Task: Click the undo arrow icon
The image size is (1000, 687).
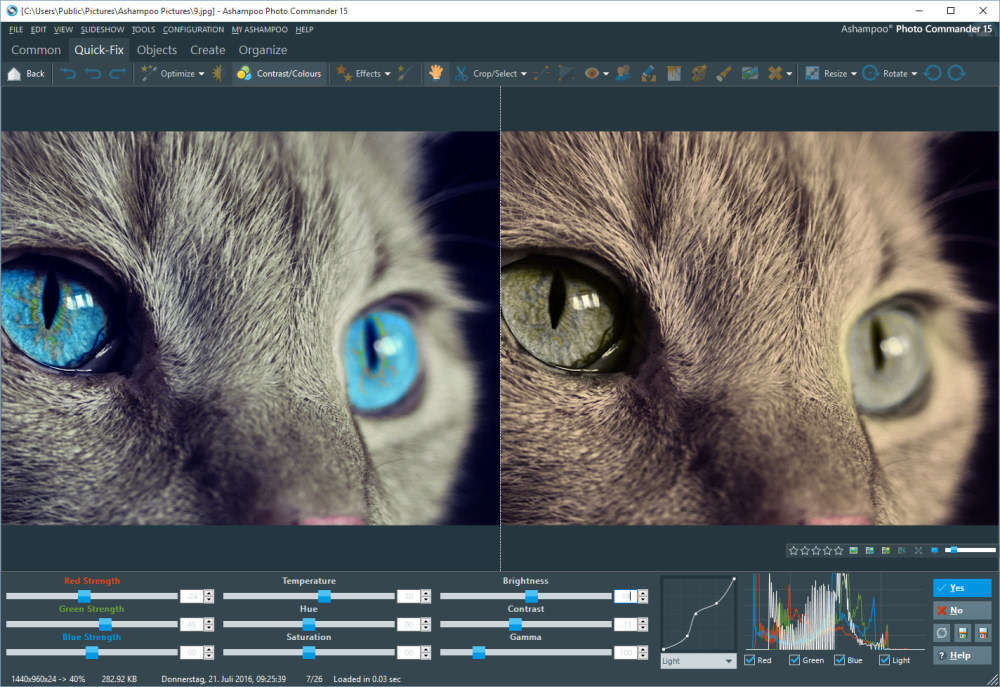Action: coord(93,73)
